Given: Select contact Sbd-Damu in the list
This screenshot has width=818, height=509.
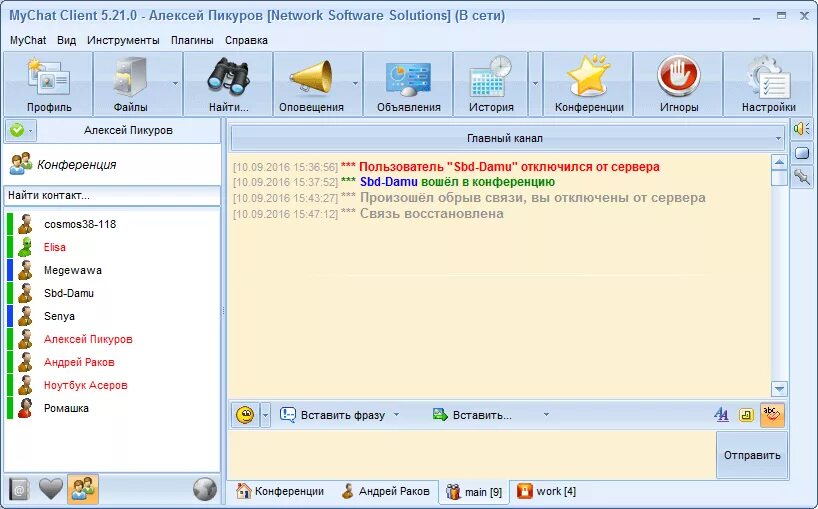Looking at the screenshot, I should click(x=113, y=293).
